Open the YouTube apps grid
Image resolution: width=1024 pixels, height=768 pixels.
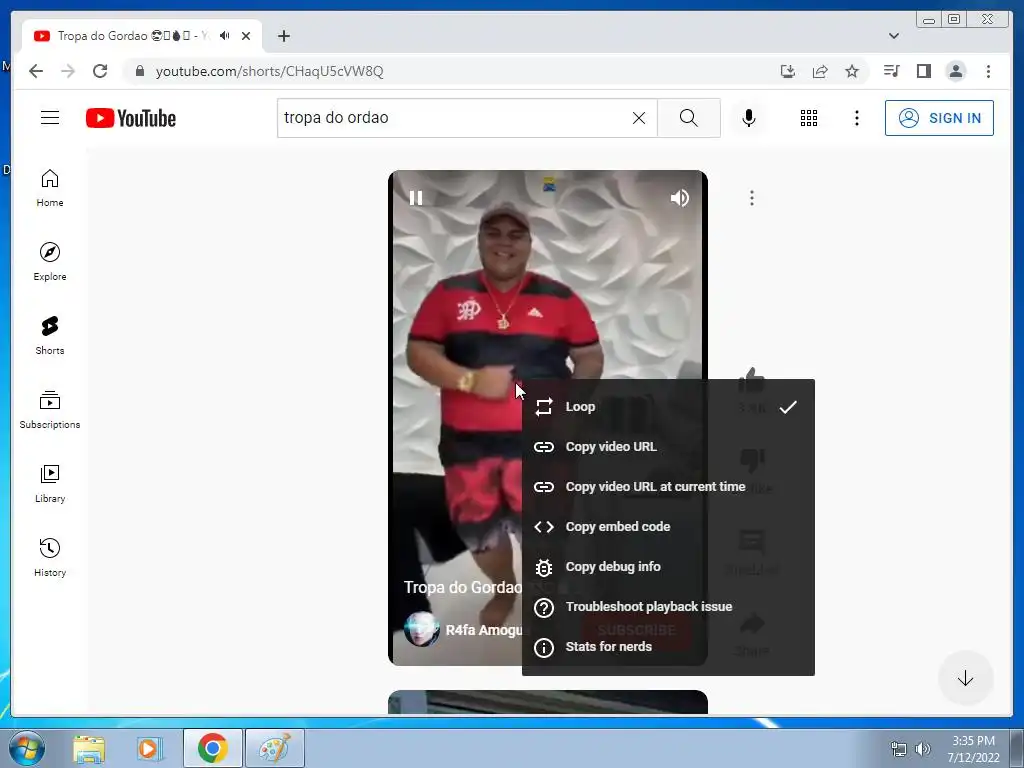click(x=808, y=118)
